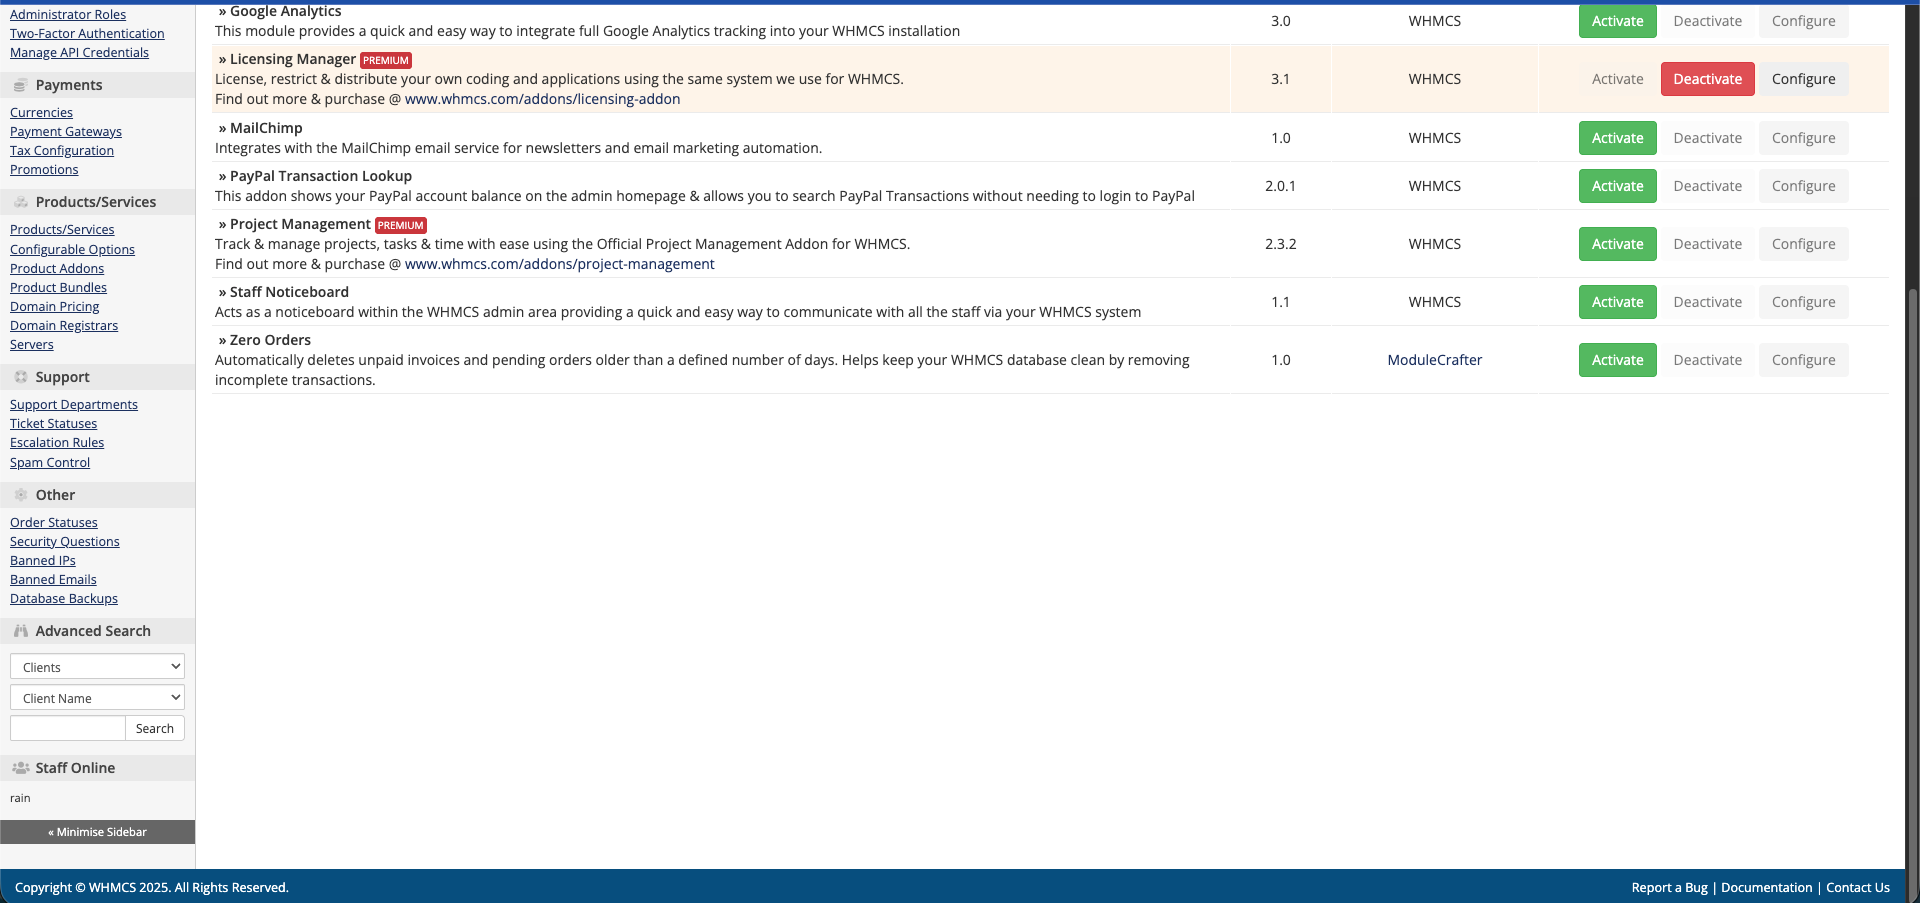1920x903 pixels.
Task: Open the Clients search type dropdown
Action: click(97, 667)
